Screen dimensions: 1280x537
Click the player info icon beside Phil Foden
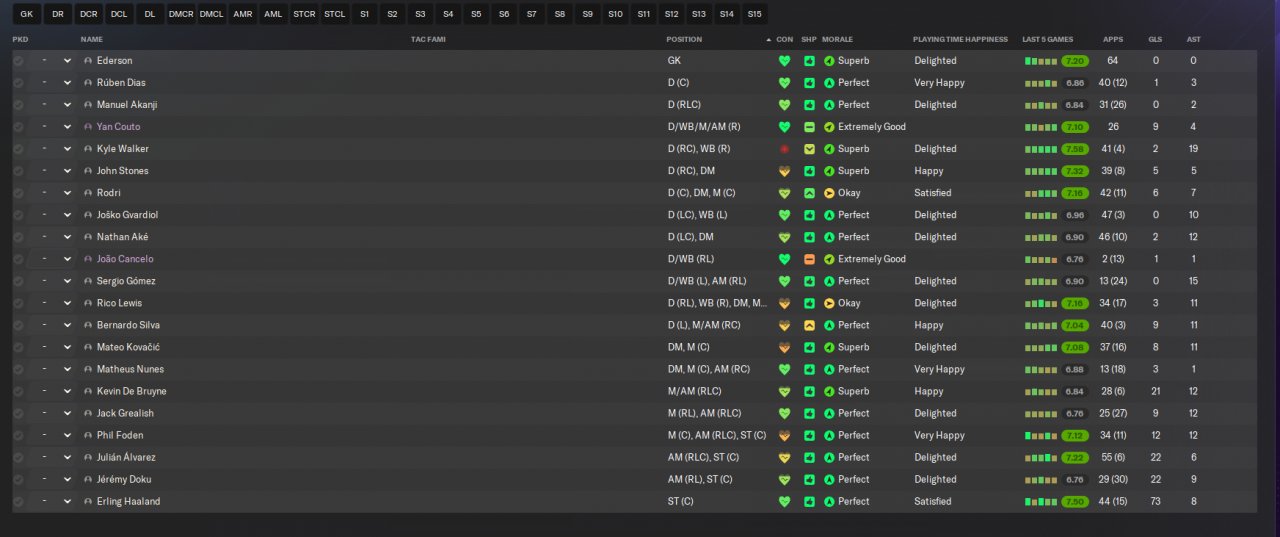click(88, 435)
